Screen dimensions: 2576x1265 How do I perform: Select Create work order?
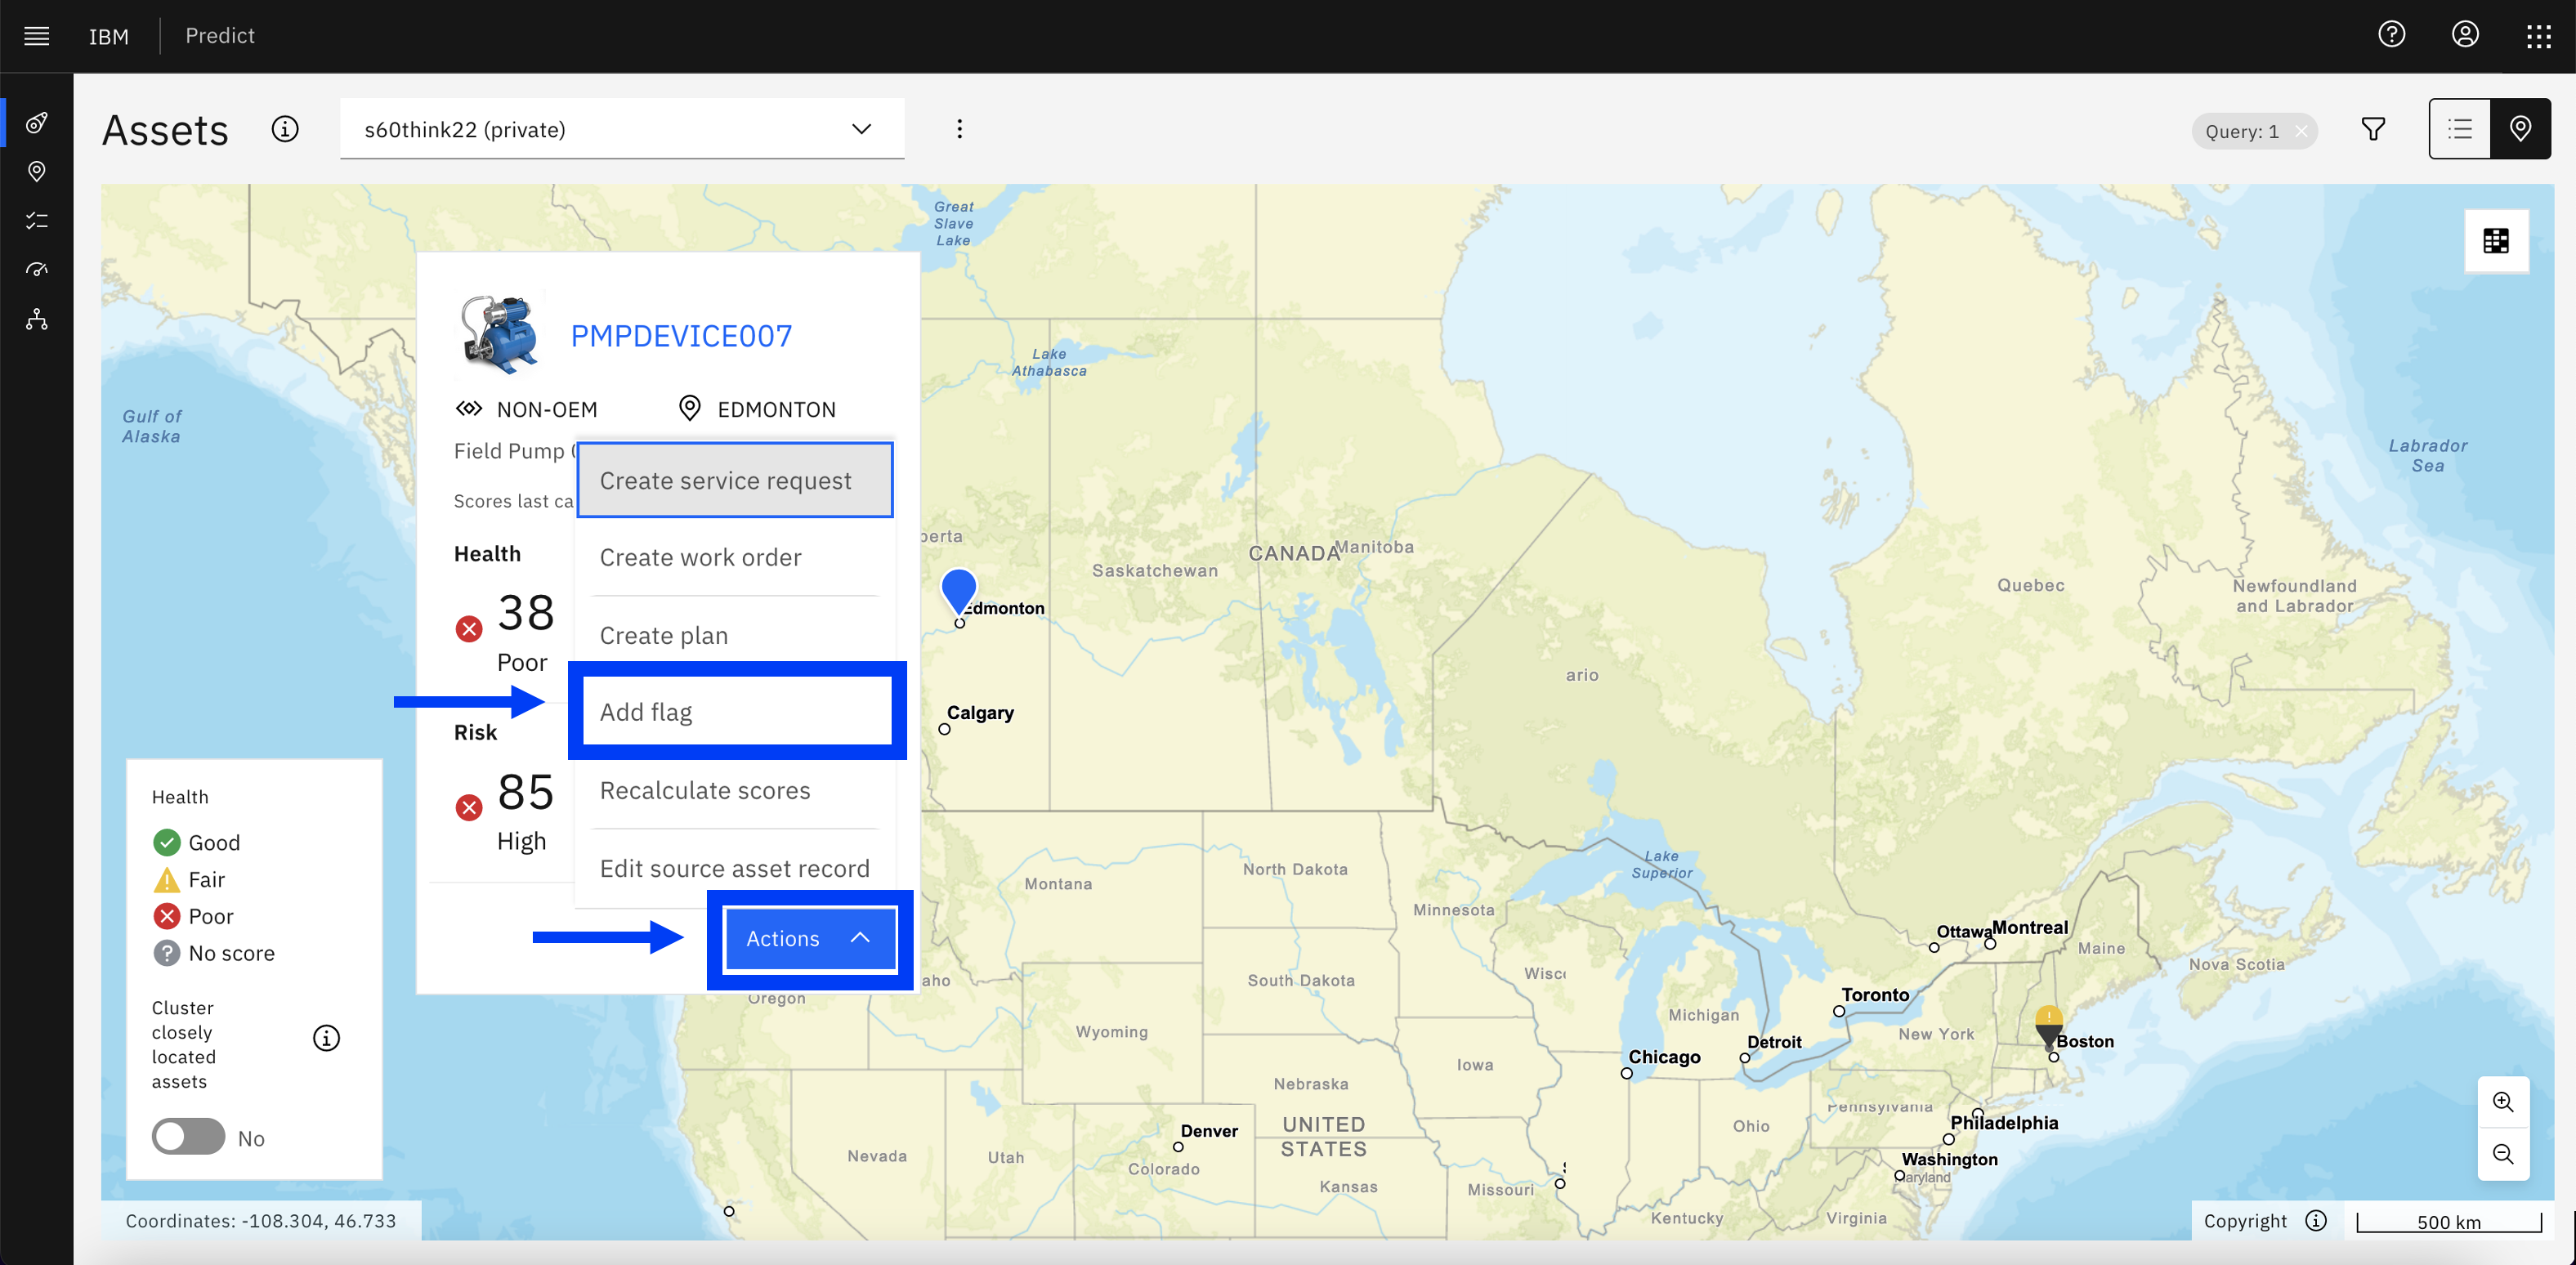coord(735,558)
